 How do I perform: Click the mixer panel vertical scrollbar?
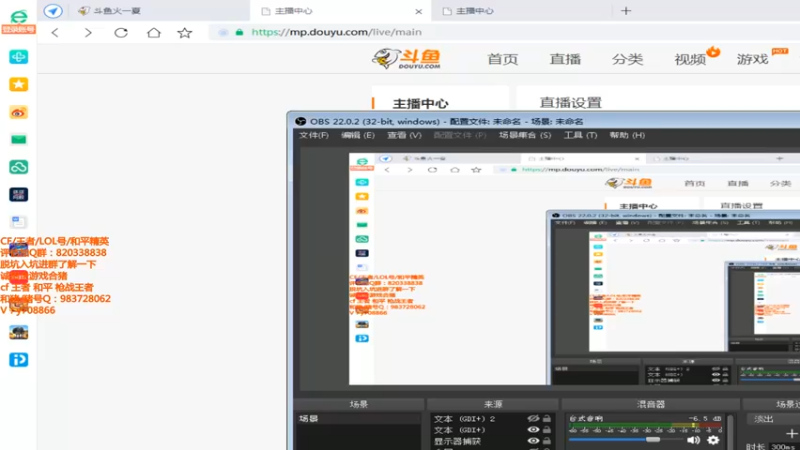(730, 432)
